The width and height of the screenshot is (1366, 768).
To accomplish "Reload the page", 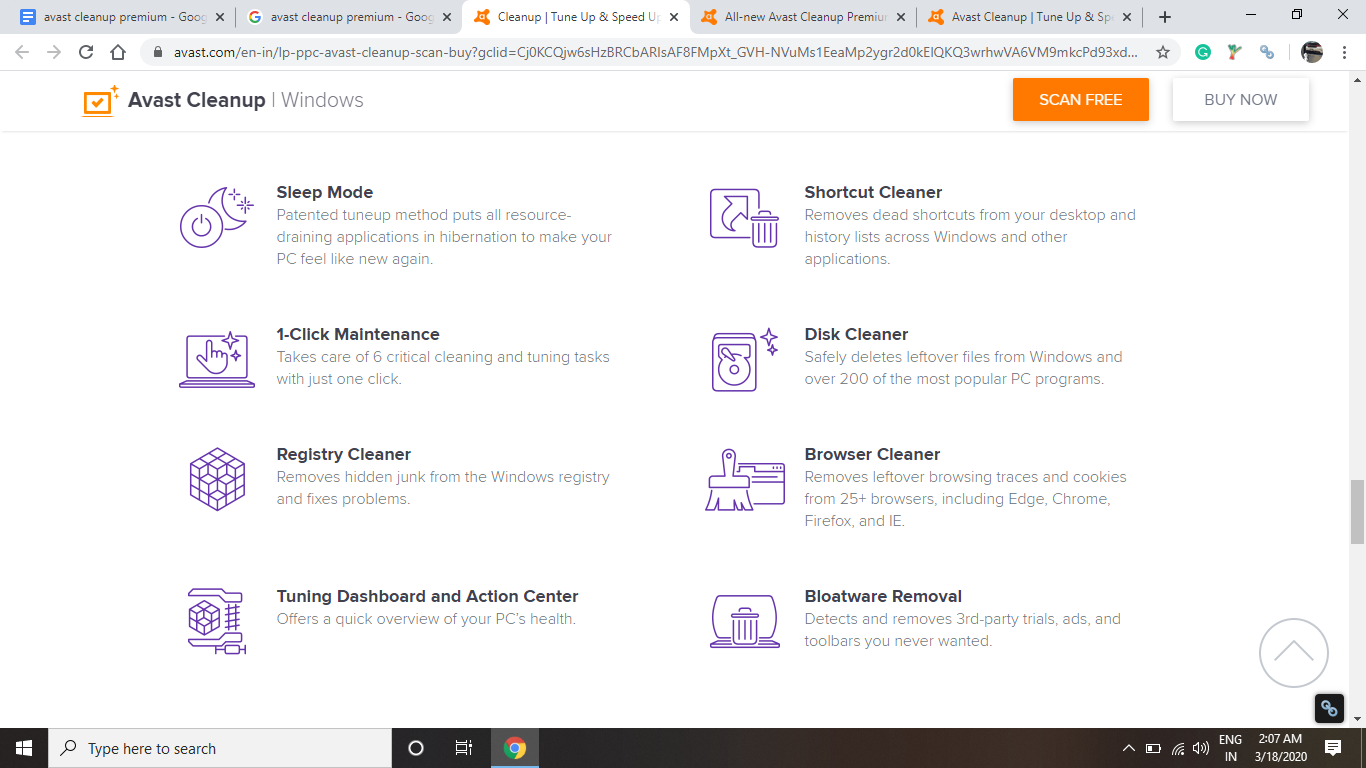I will click(x=86, y=53).
